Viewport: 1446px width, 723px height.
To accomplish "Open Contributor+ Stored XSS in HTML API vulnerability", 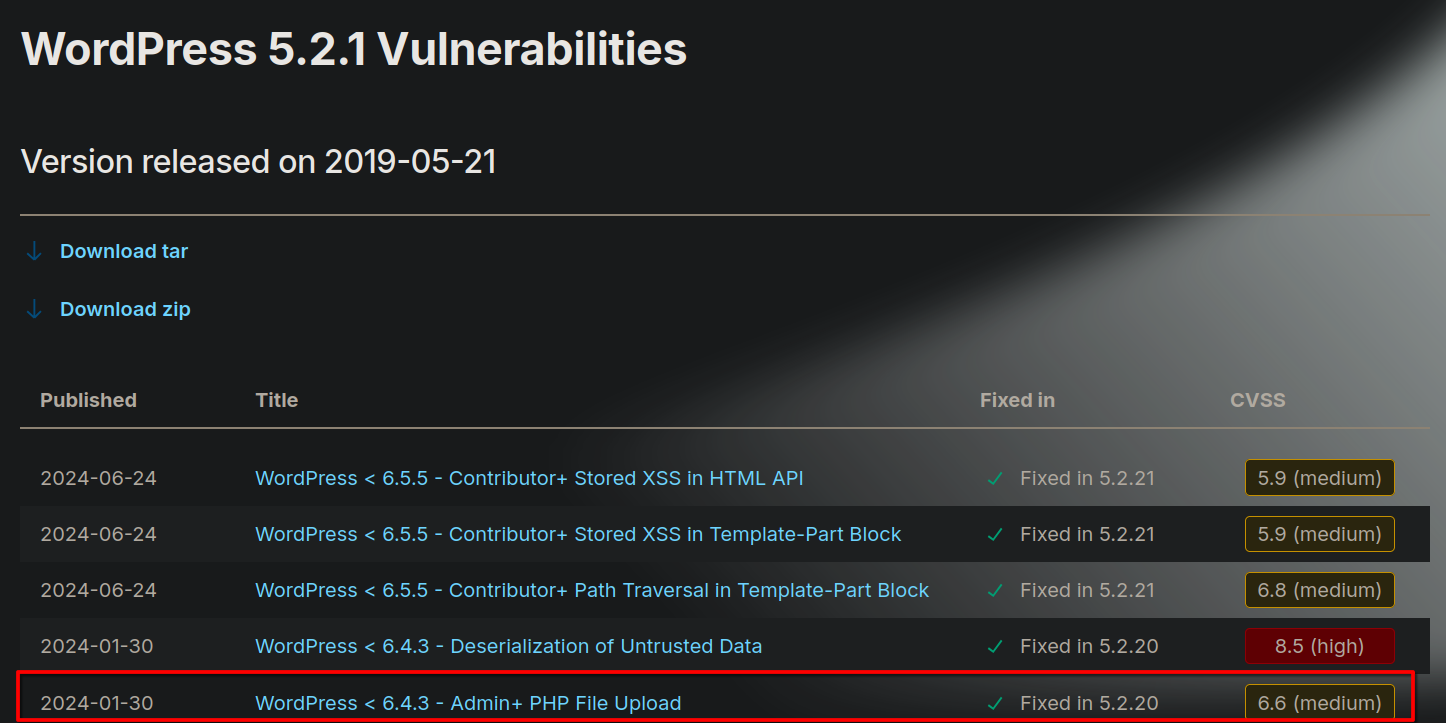I will [x=529, y=478].
